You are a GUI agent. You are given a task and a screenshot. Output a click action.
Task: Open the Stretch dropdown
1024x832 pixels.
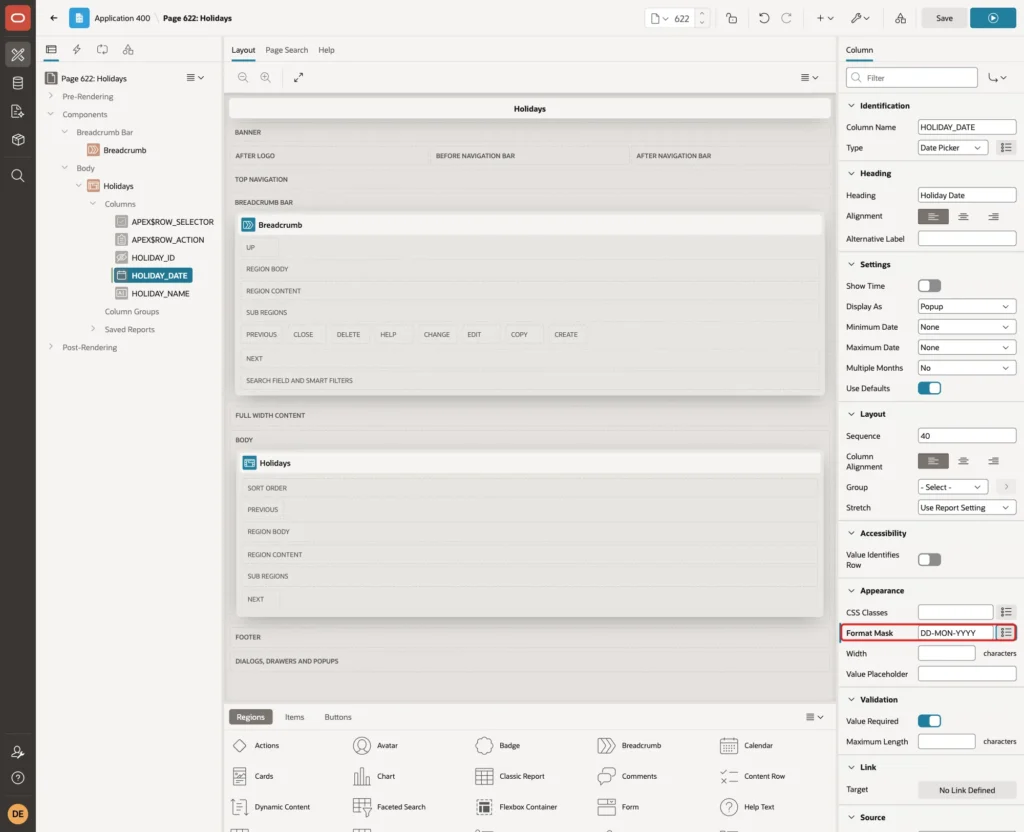[967, 508]
